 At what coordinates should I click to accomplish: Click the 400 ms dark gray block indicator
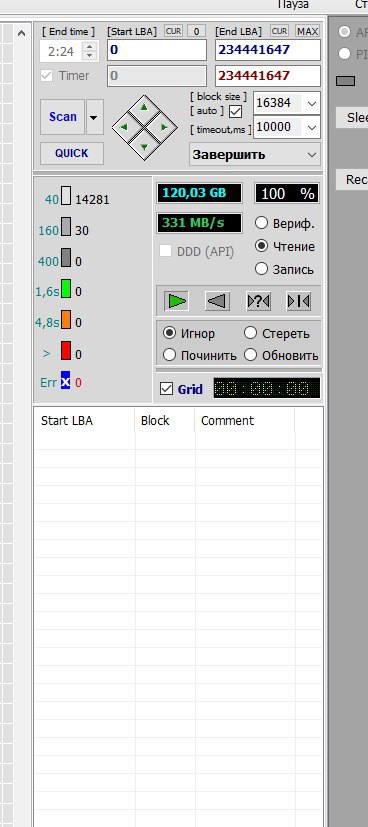66,257
